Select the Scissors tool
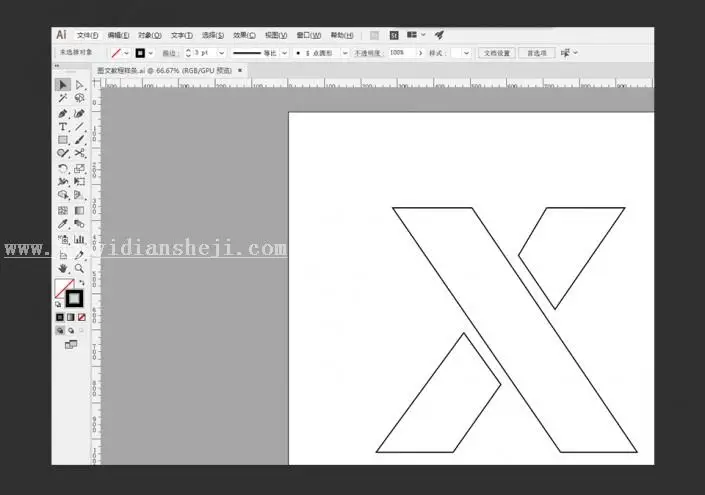This screenshot has height=495, width=705. [x=80, y=153]
